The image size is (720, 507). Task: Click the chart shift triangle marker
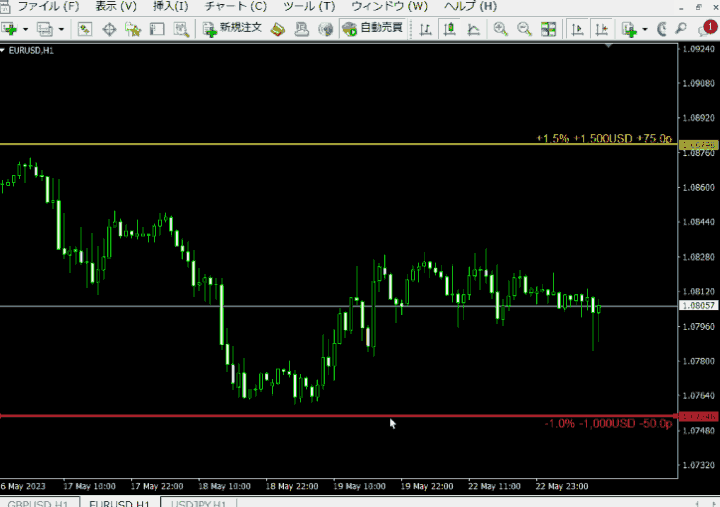click(609, 46)
